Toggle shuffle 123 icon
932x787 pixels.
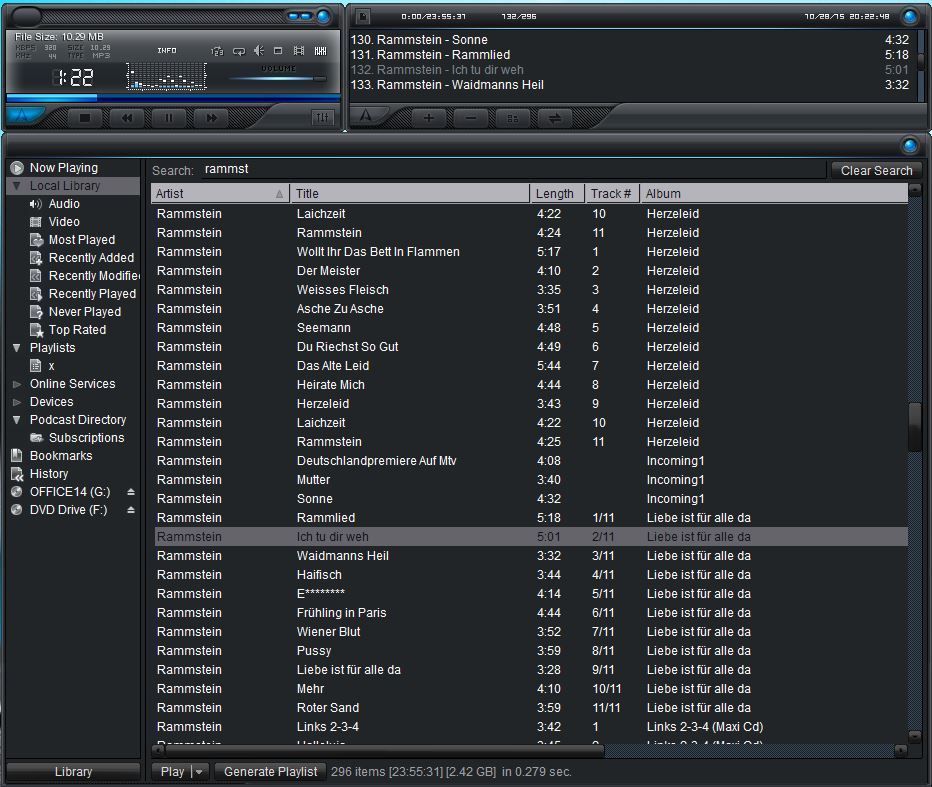218,51
